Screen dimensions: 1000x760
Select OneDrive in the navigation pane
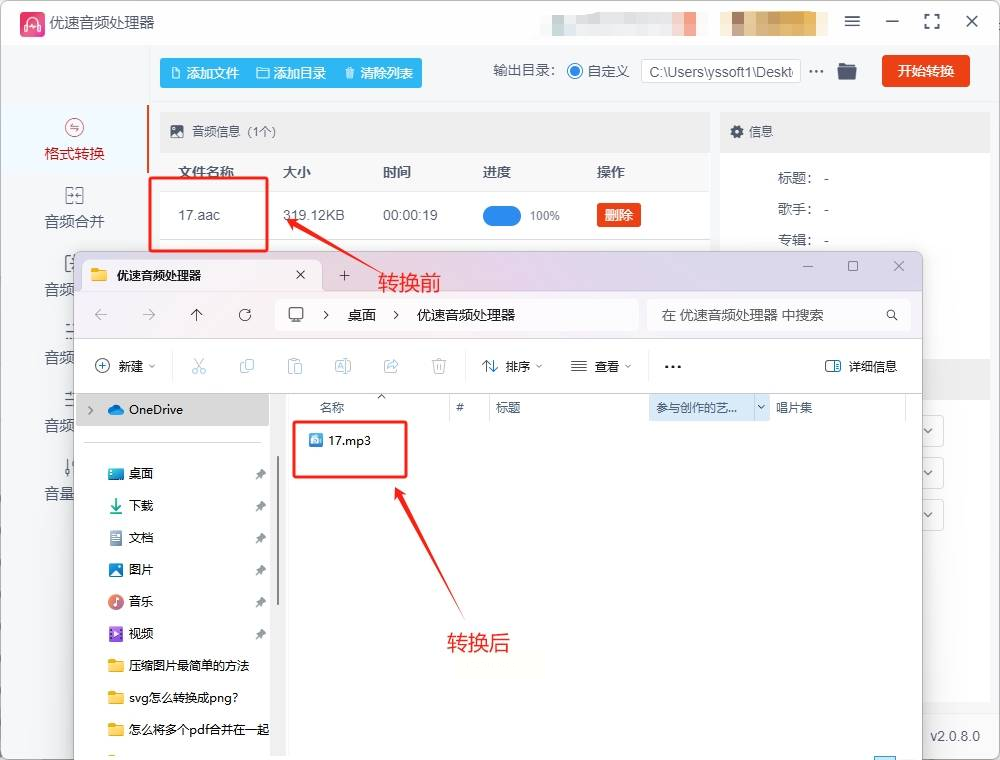156,410
